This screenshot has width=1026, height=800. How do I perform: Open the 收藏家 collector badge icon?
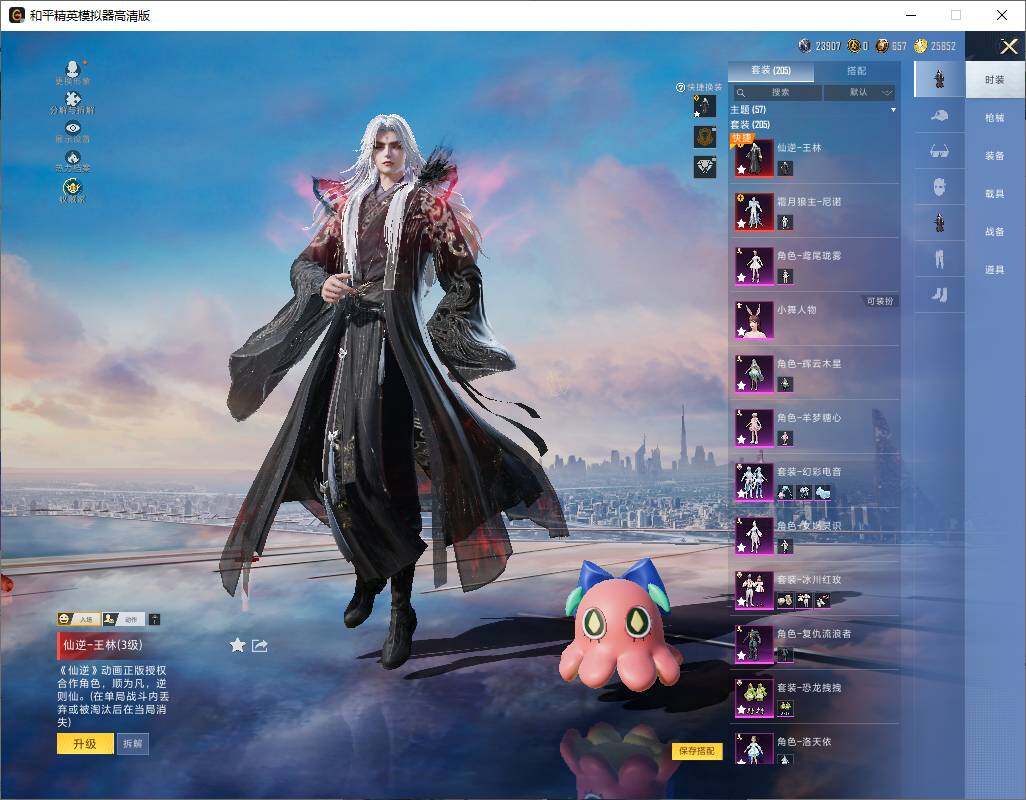(73, 188)
